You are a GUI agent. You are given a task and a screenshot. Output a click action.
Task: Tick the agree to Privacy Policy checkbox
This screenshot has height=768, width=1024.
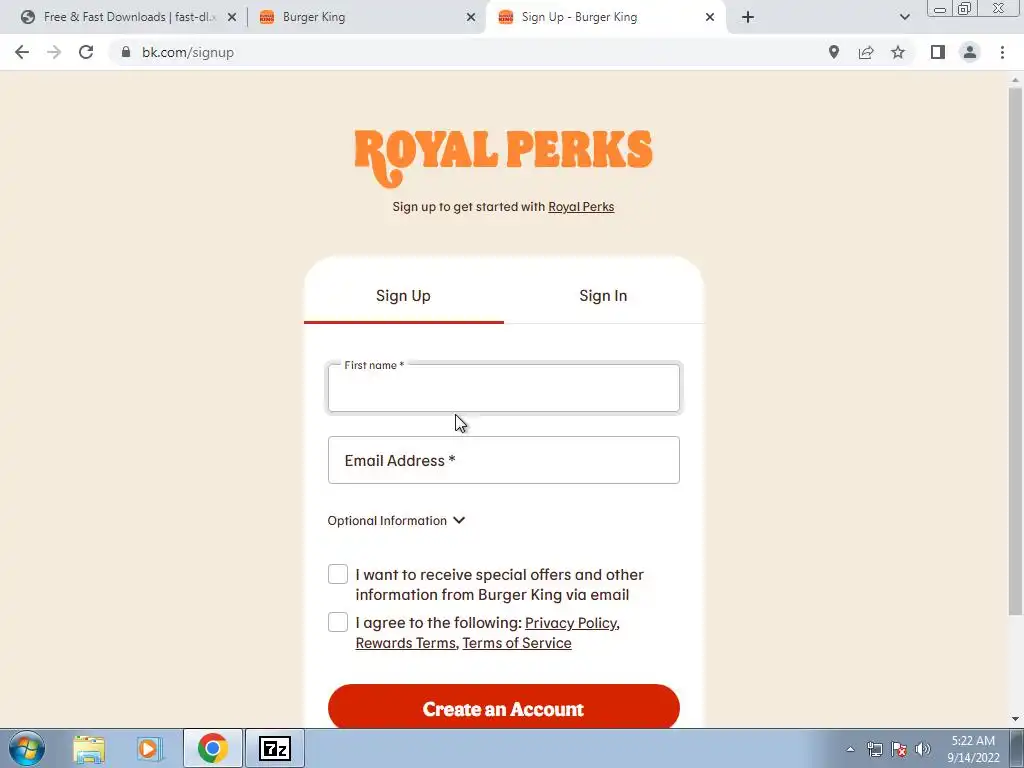(x=338, y=622)
